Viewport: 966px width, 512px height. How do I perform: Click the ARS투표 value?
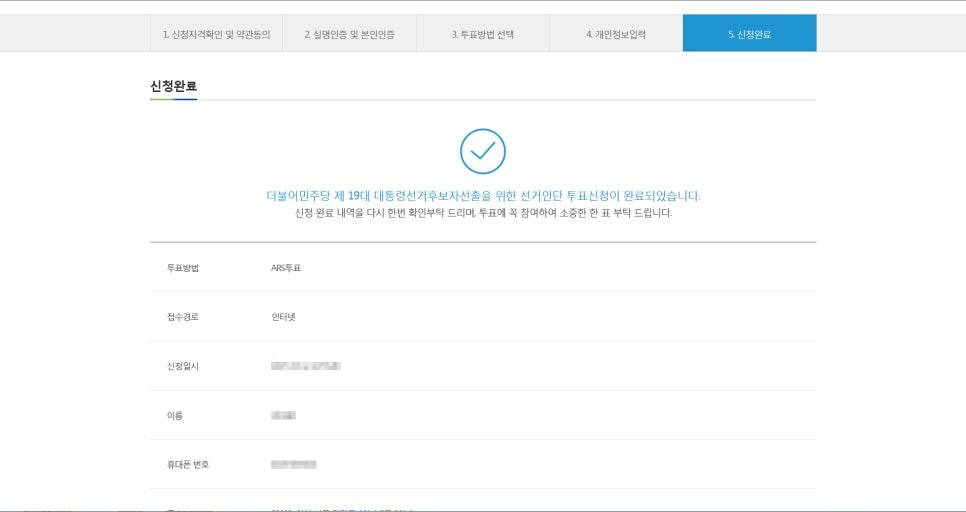tap(286, 268)
